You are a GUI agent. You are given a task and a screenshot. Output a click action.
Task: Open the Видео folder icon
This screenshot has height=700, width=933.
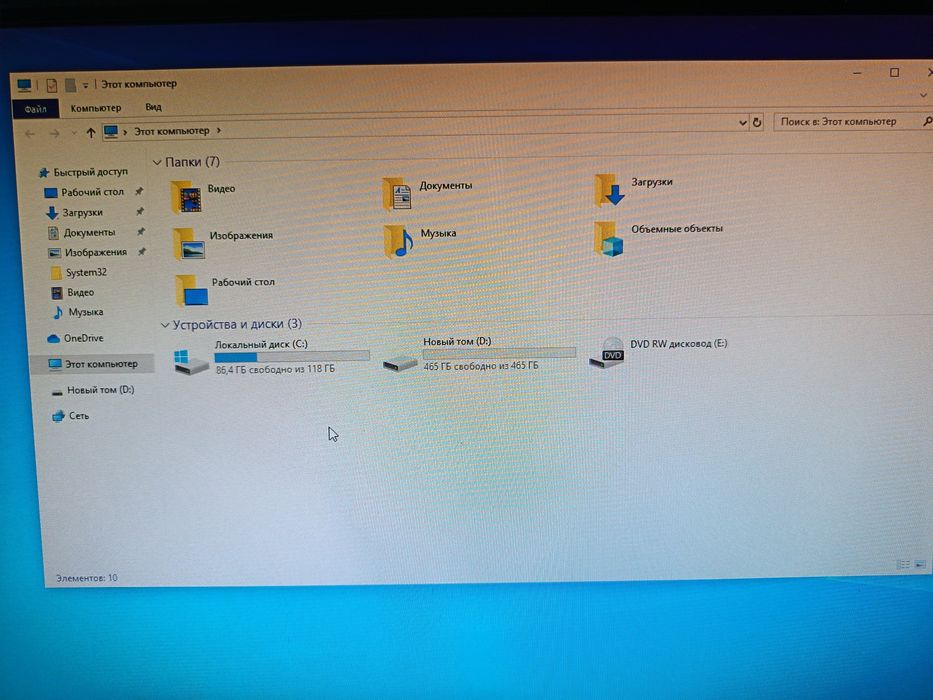click(186, 197)
